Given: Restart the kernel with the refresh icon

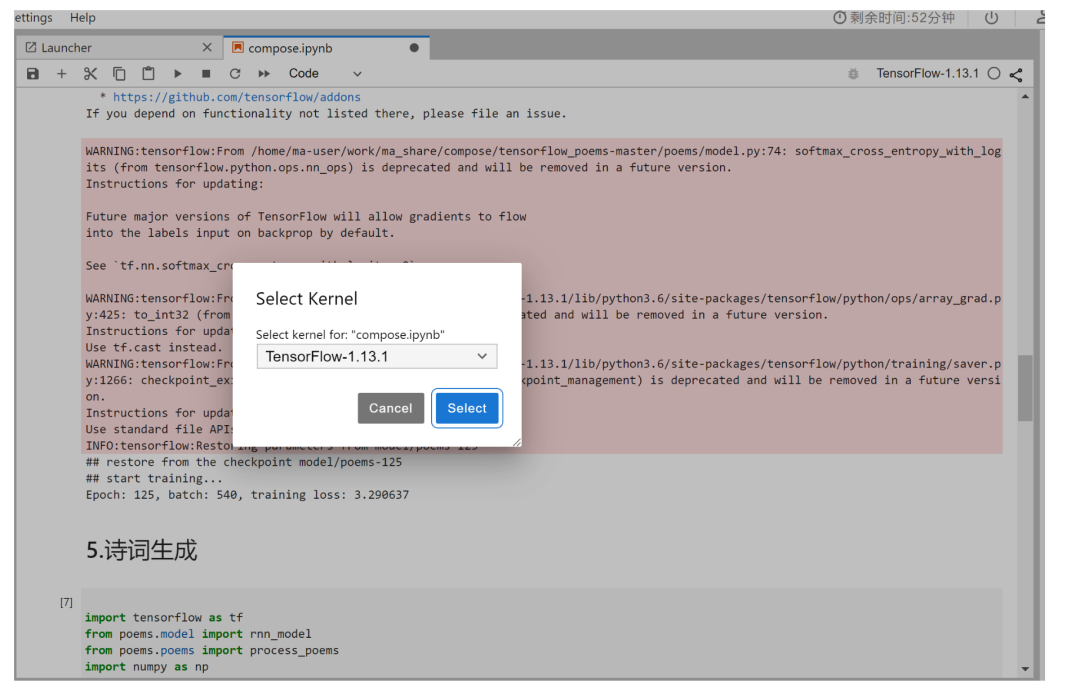Looking at the screenshot, I should pos(235,74).
